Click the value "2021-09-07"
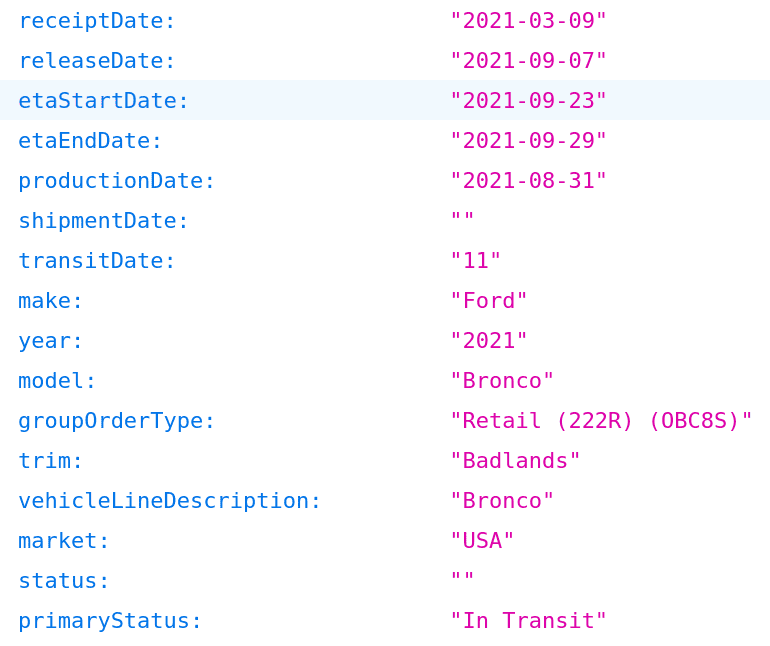The image size is (770, 646). point(528,60)
